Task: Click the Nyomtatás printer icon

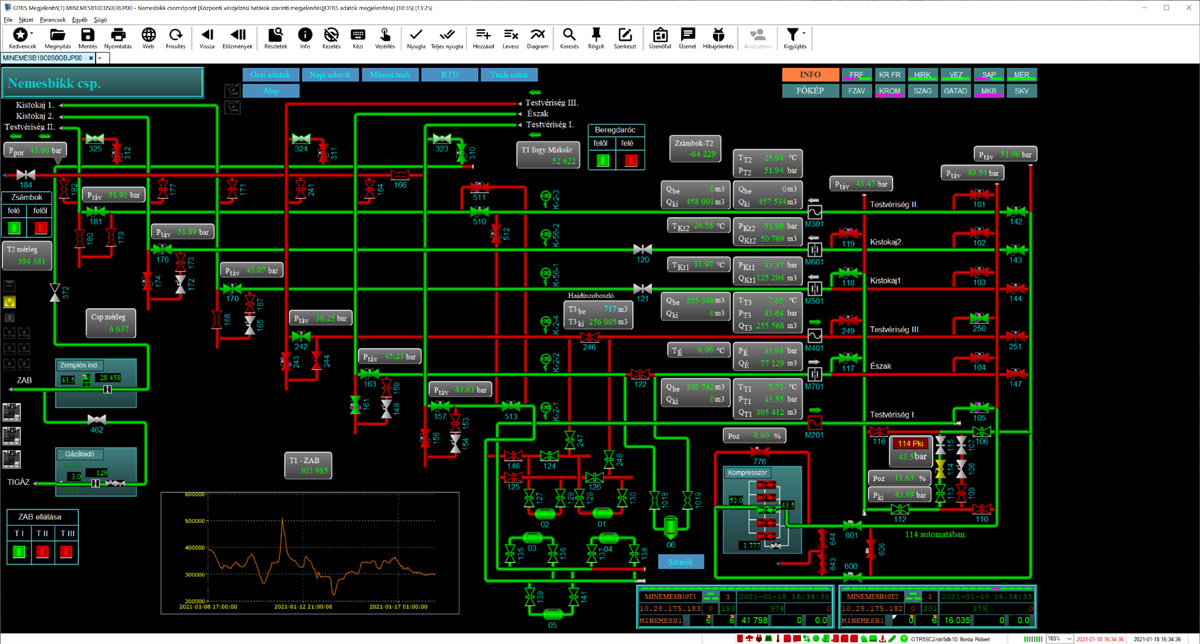Action: 118,34
